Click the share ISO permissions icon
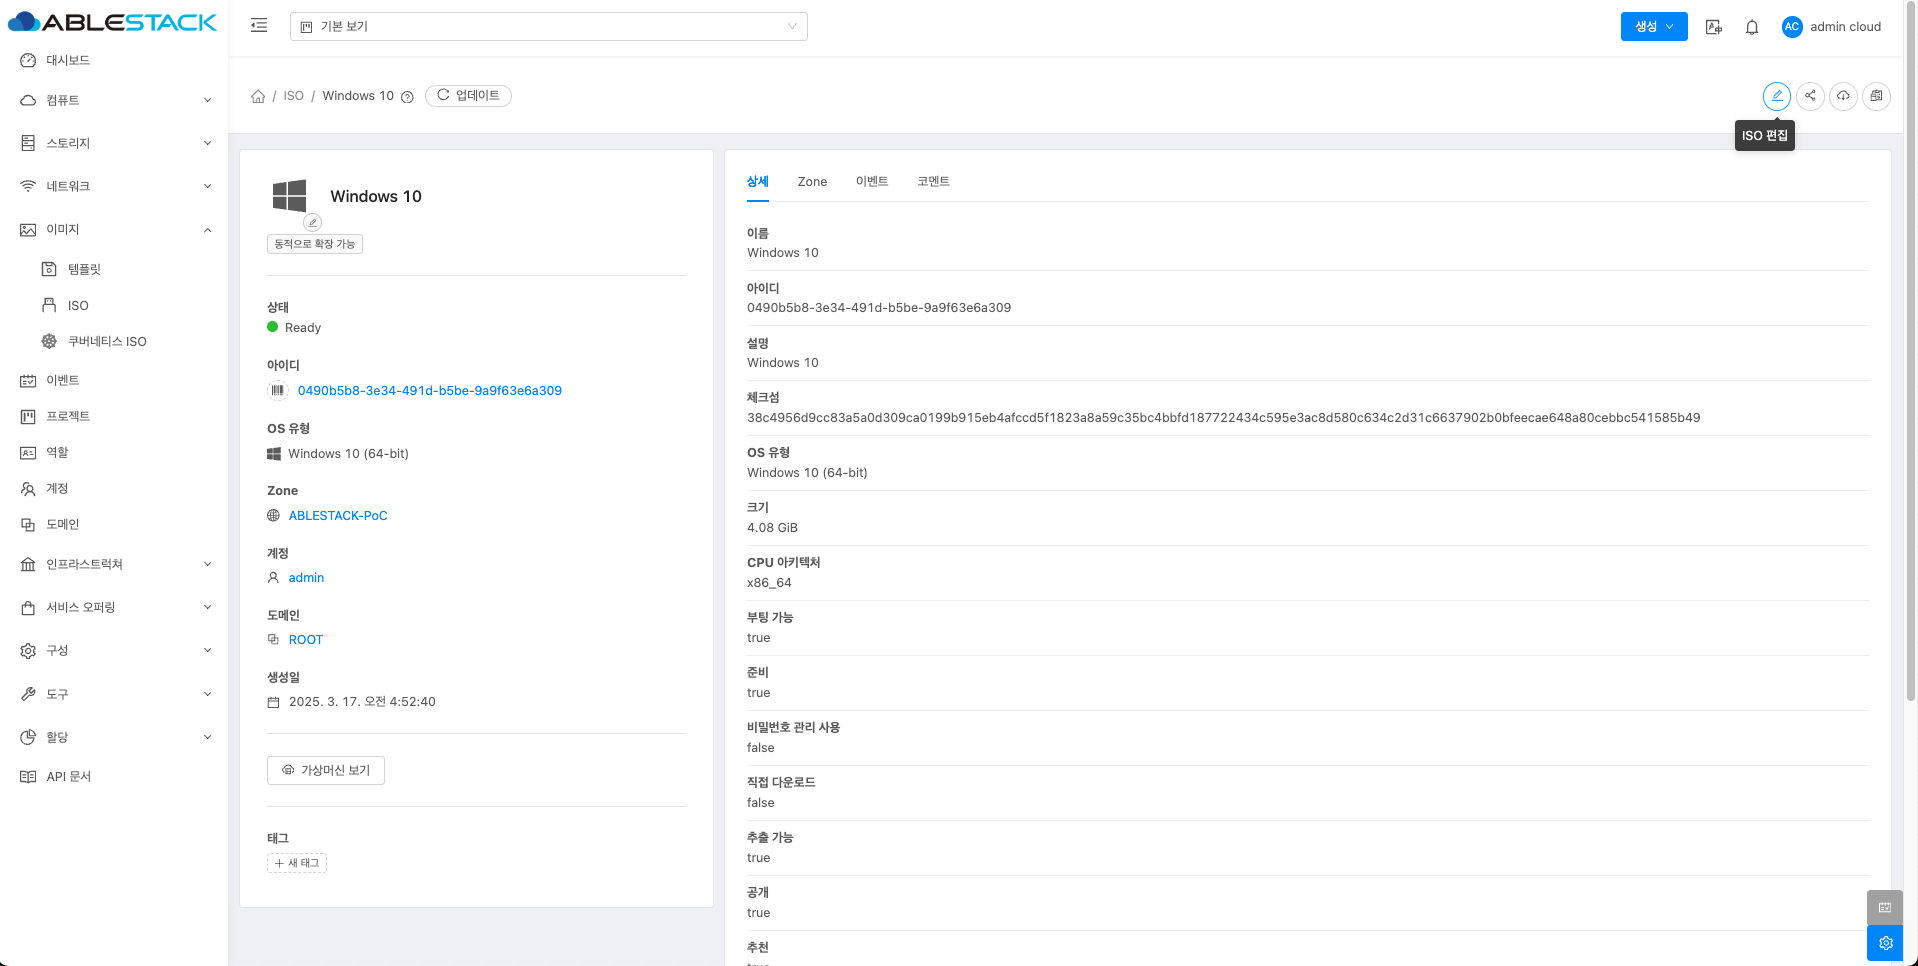 1810,96
